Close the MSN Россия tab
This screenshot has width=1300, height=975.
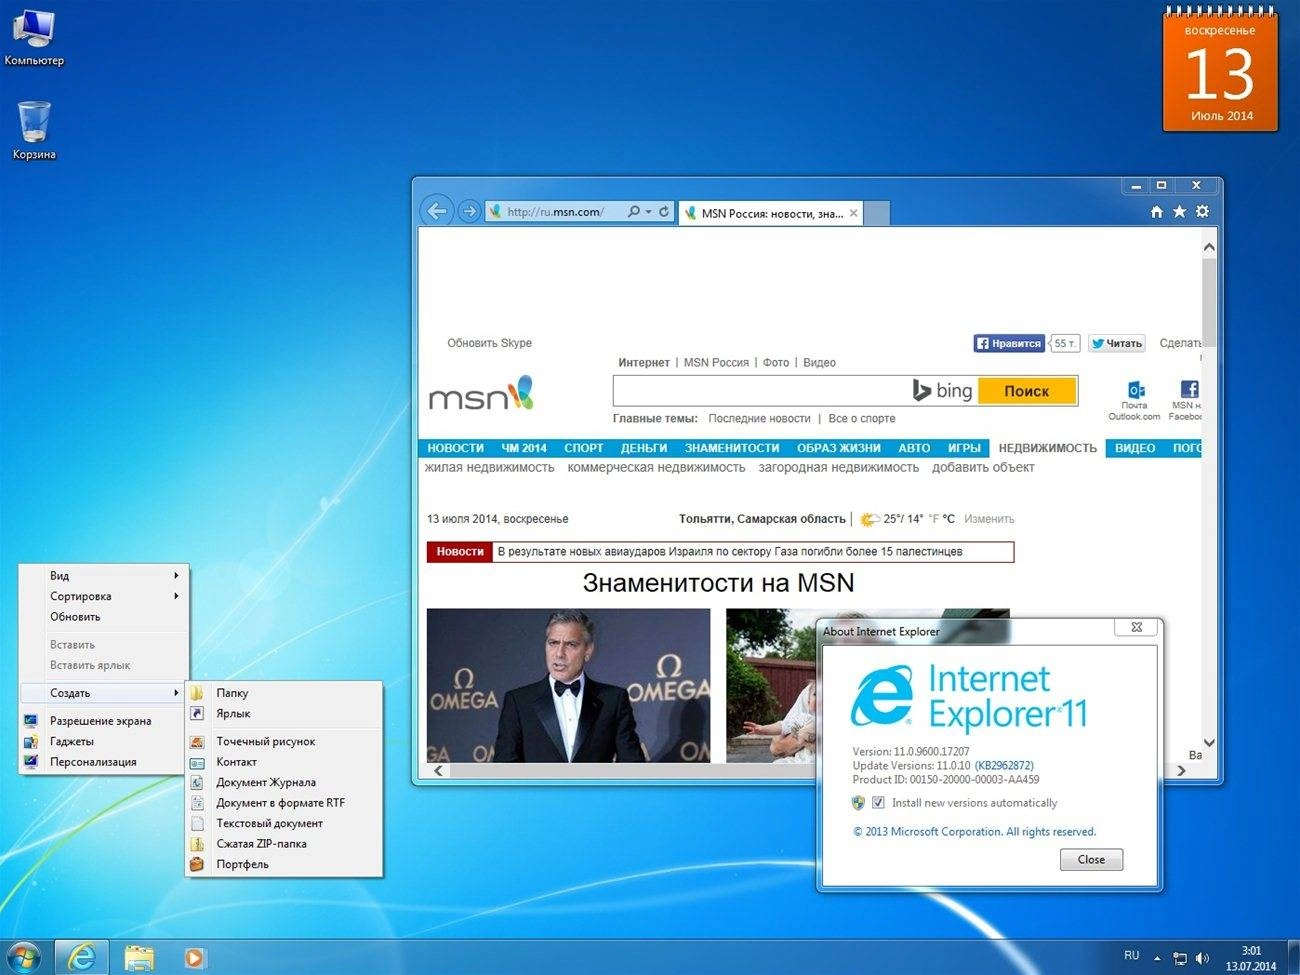click(x=853, y=213)
